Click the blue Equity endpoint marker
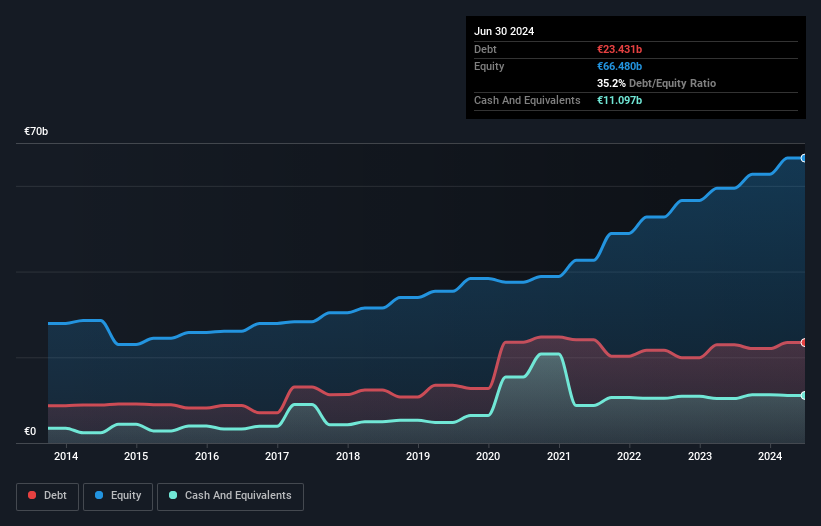The image size is (821, 526). 804,158
